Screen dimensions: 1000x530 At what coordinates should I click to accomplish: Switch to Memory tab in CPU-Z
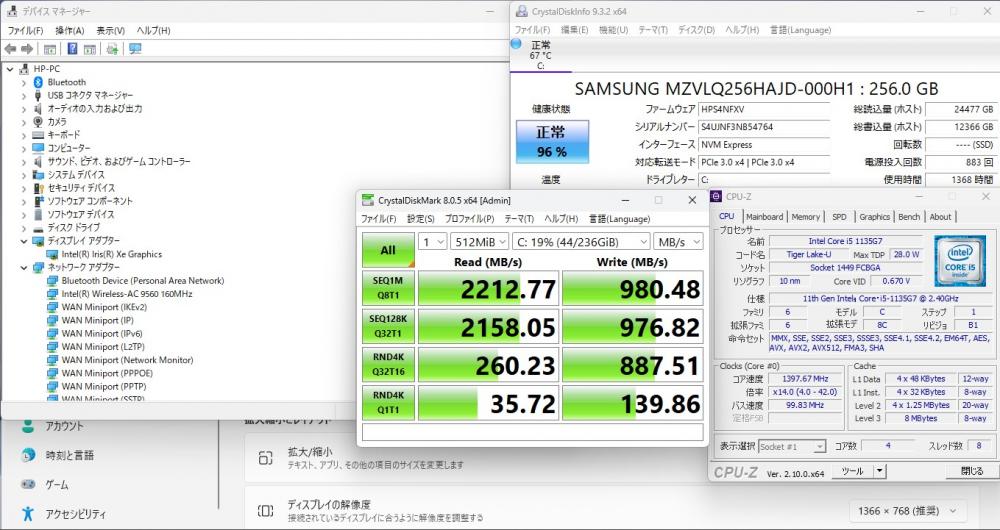tap(805, 217)
